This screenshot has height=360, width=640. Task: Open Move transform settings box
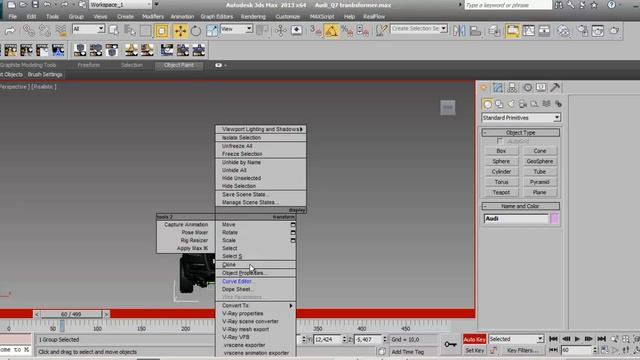293,224
